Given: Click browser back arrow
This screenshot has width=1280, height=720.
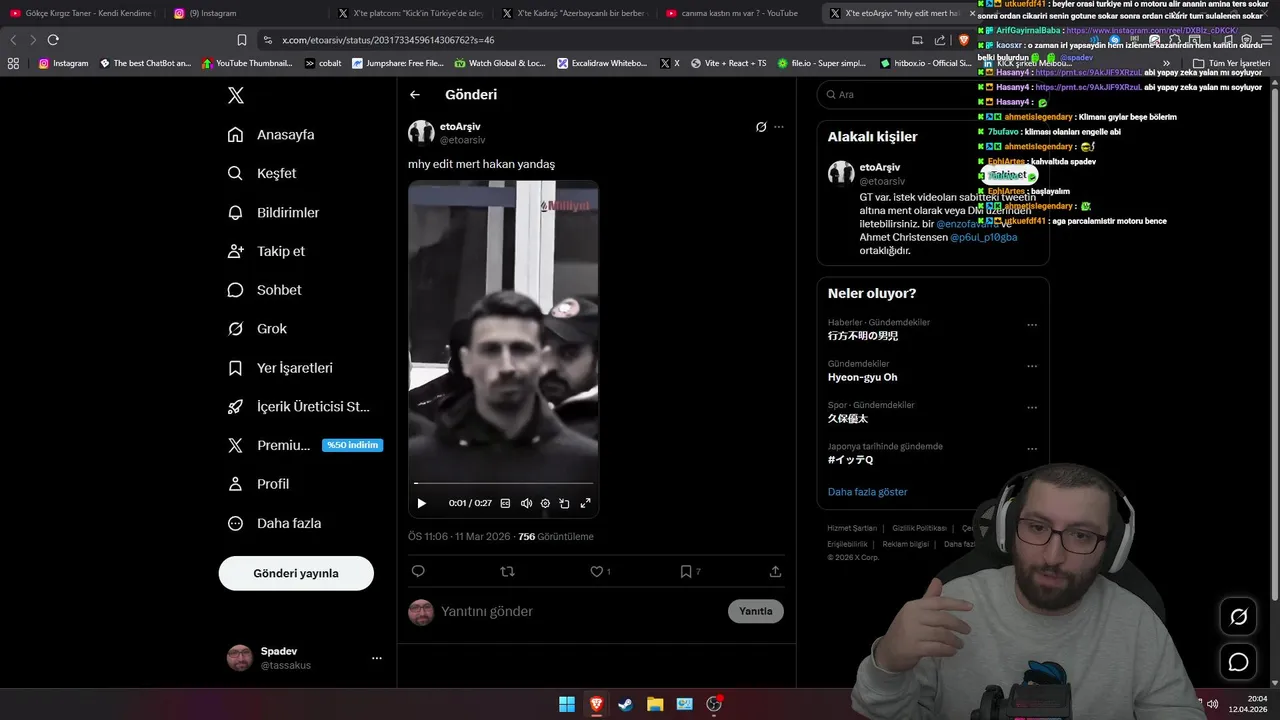Looking at the screenshot, I should (13, 40).
